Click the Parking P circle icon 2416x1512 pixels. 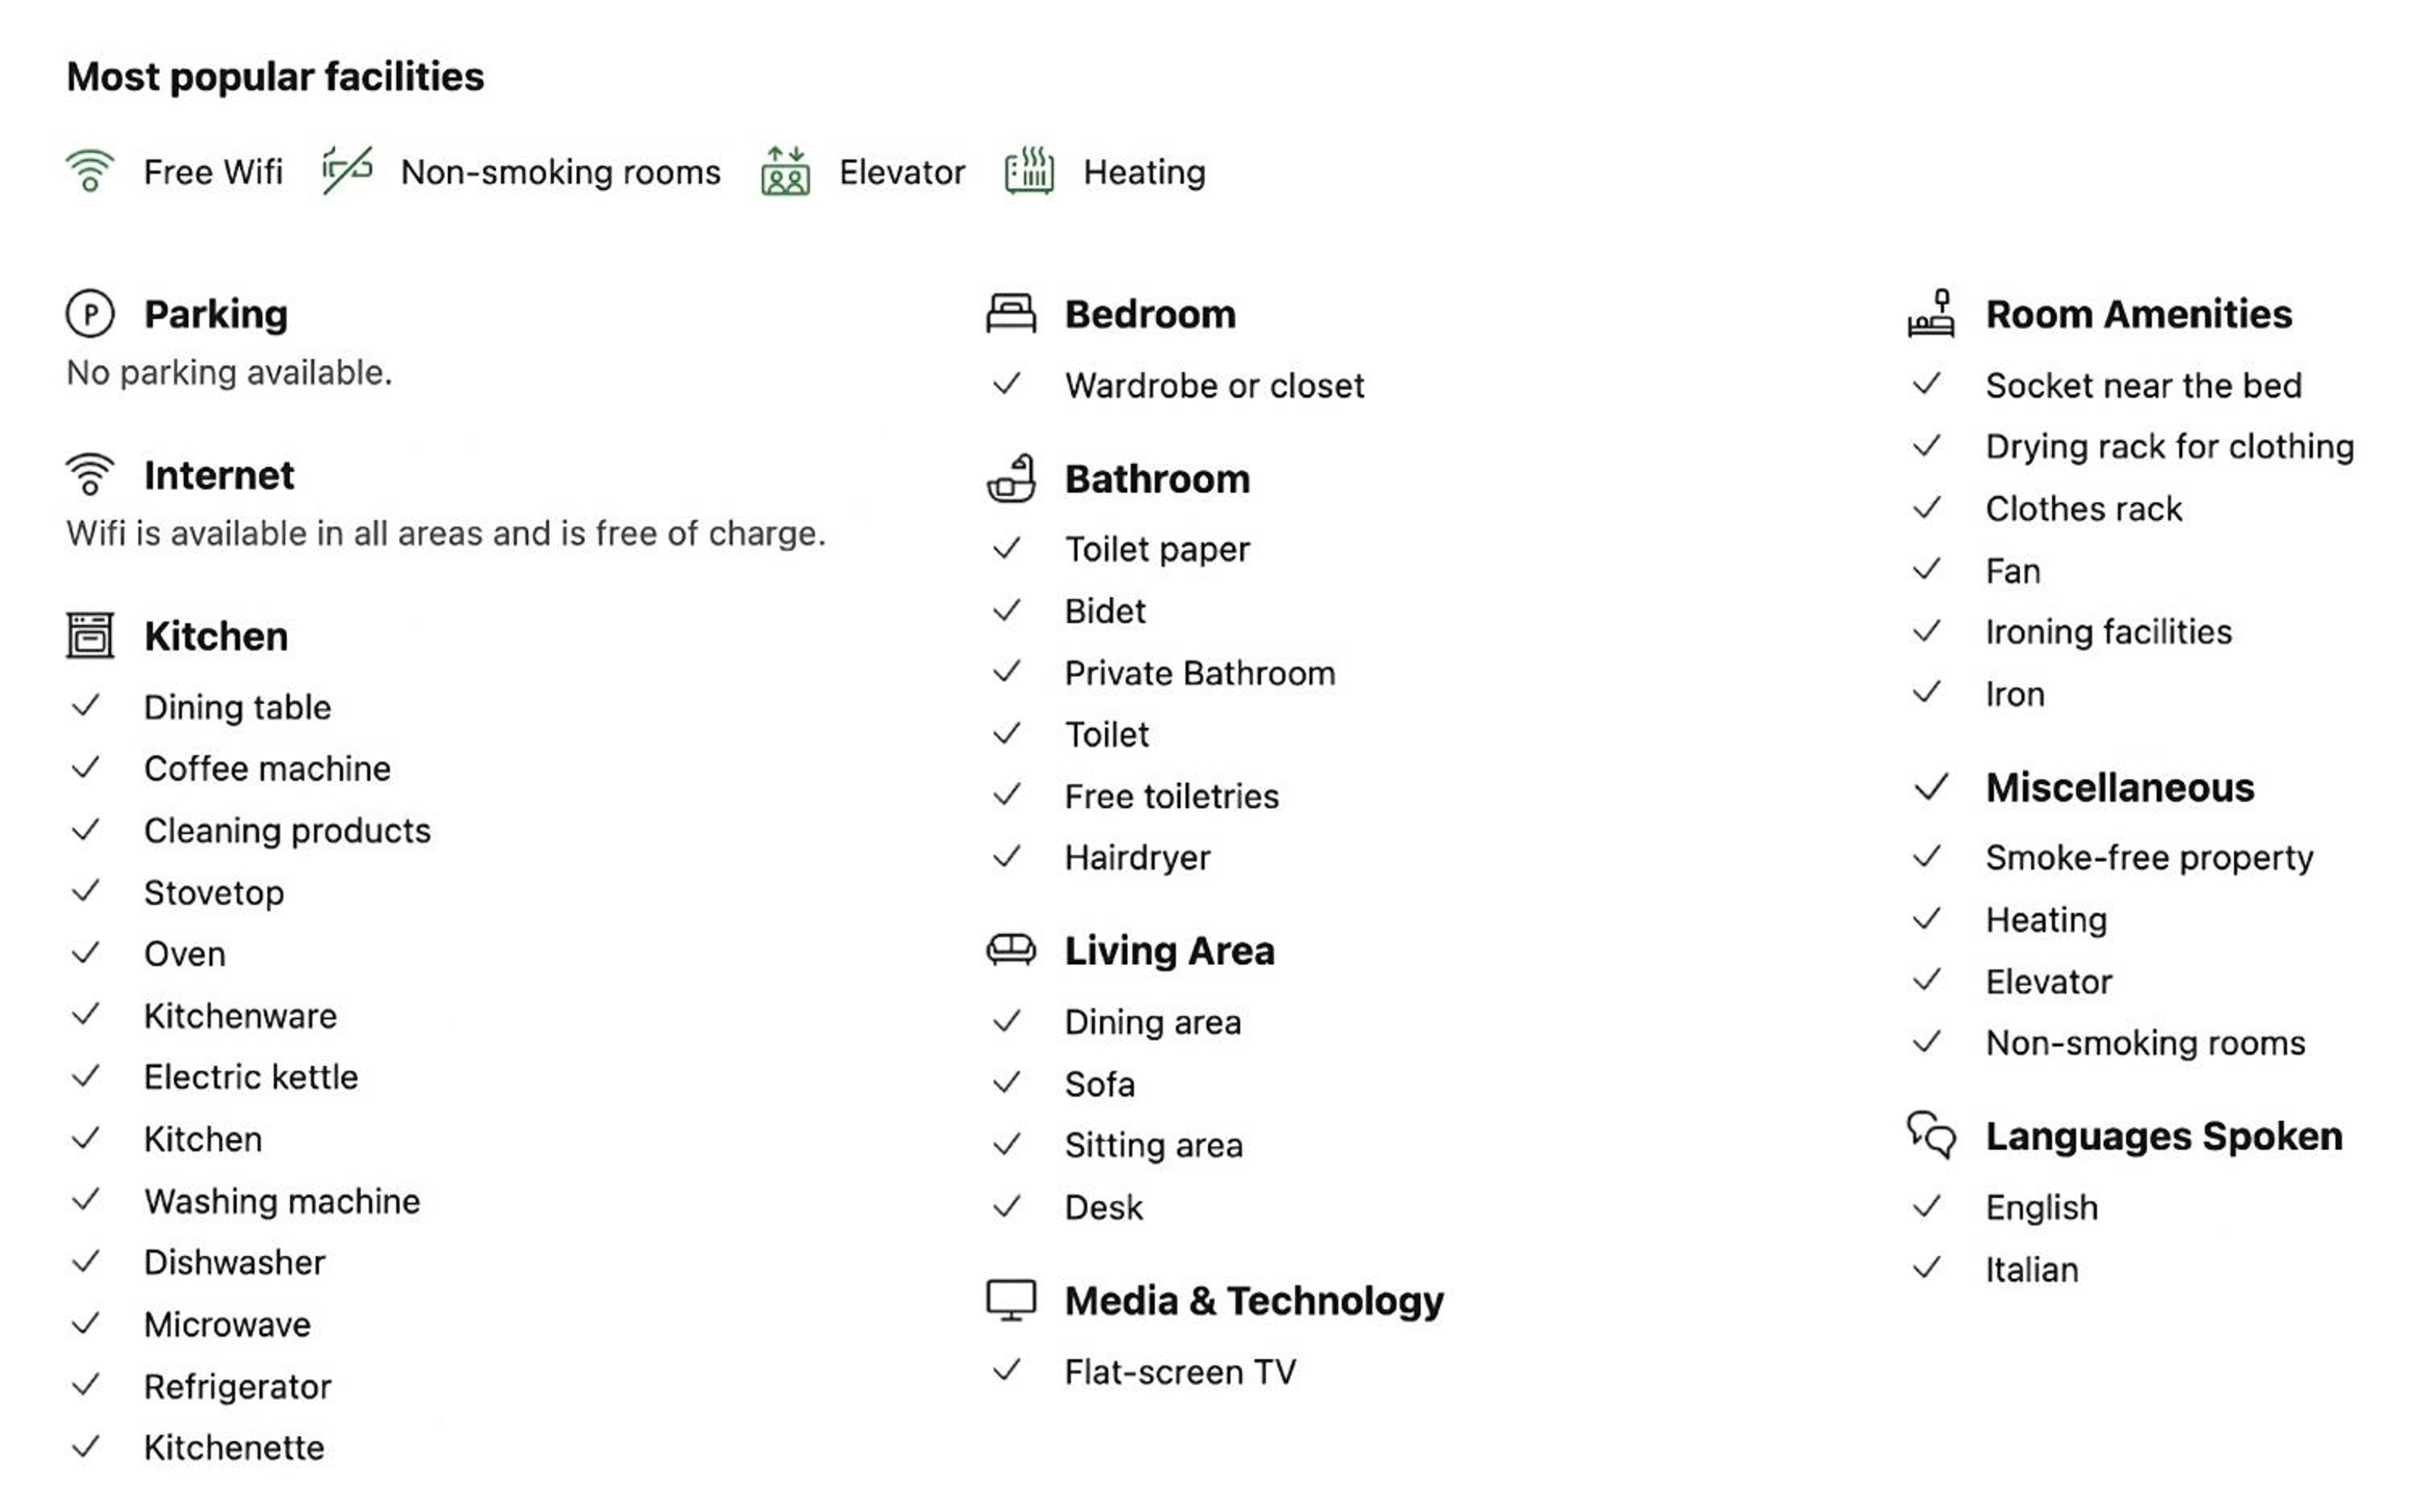coord(90,314)
